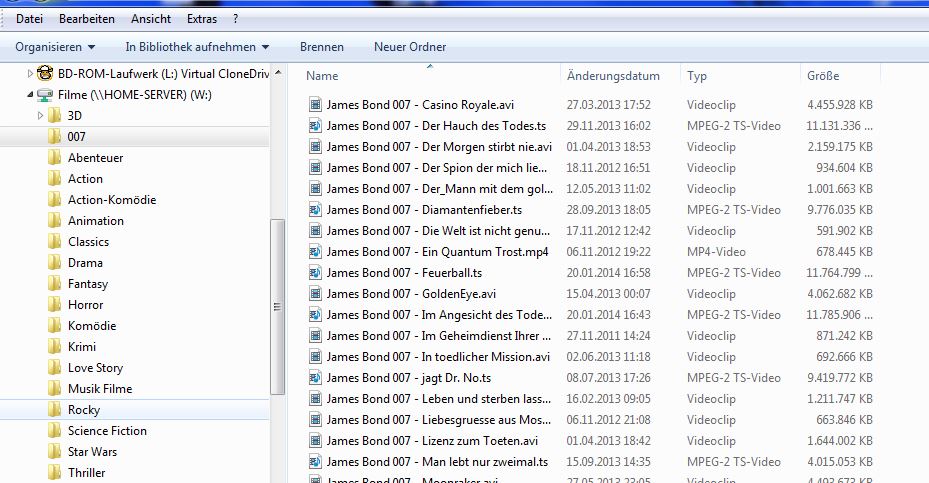This screenshot has height=483, width=929.
Task: Click the Brennen button
Action: click(321, 47)
